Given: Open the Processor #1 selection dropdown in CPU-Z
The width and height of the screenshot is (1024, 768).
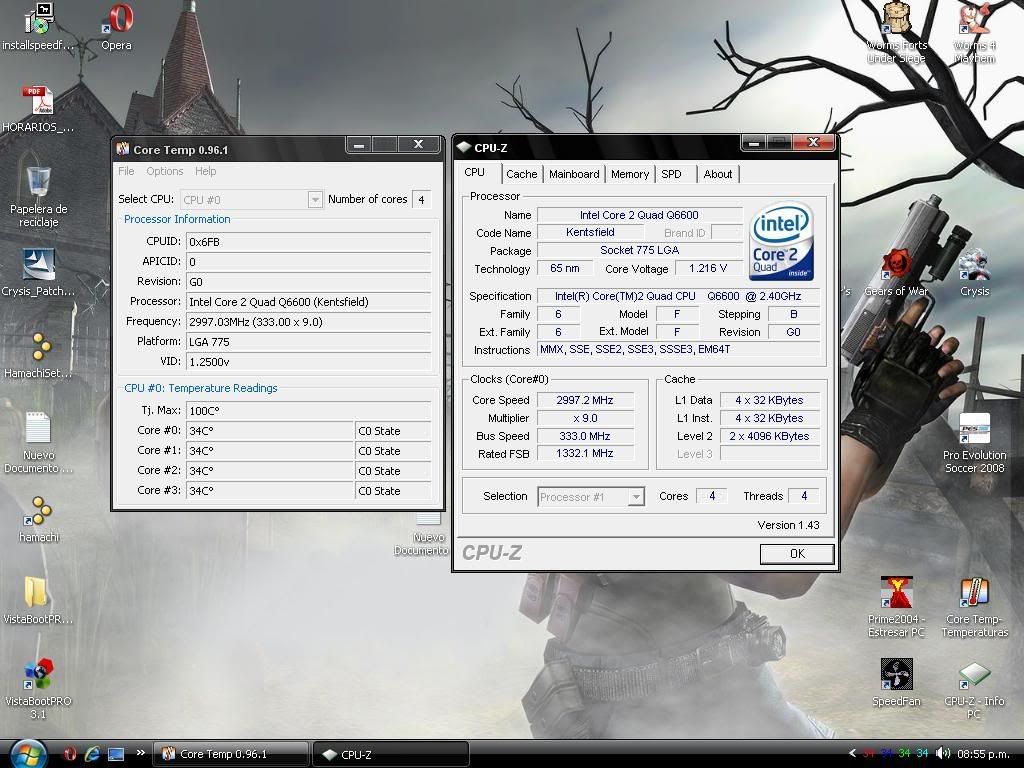Looking at the screenshot, I should pos(635,497).
